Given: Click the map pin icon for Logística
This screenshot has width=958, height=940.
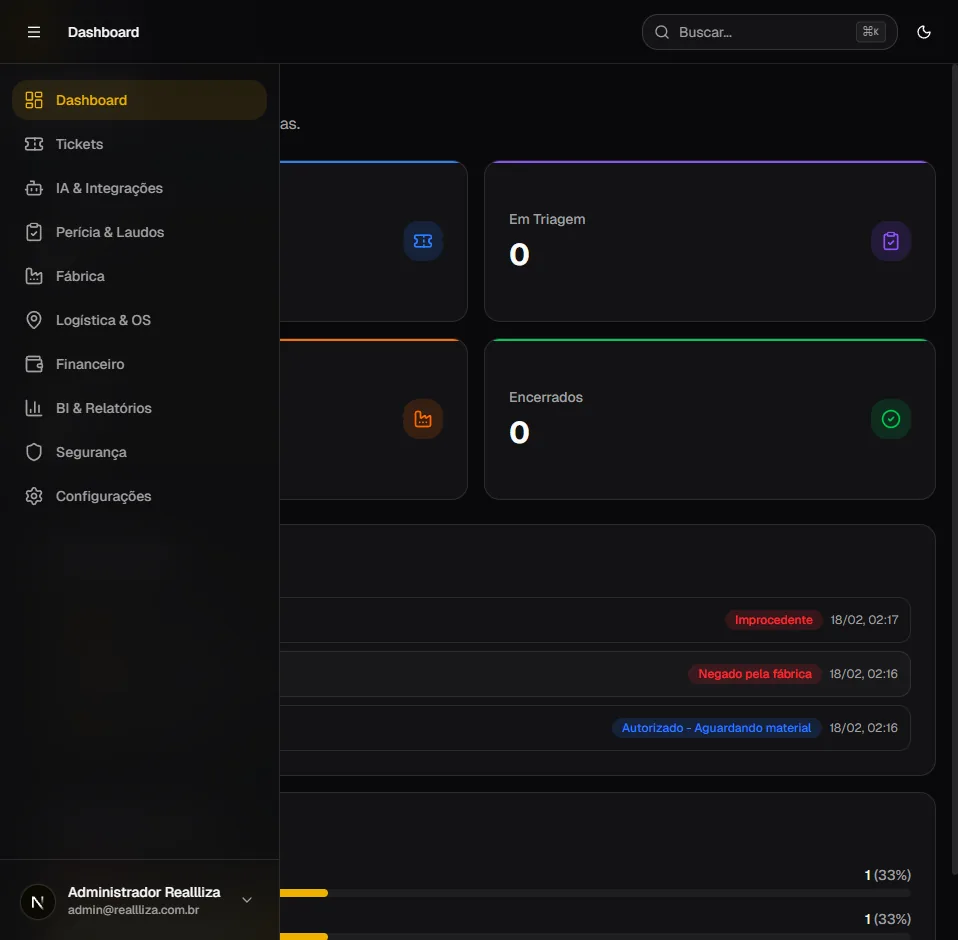Looking at the screenshot, I should (34, 320).
